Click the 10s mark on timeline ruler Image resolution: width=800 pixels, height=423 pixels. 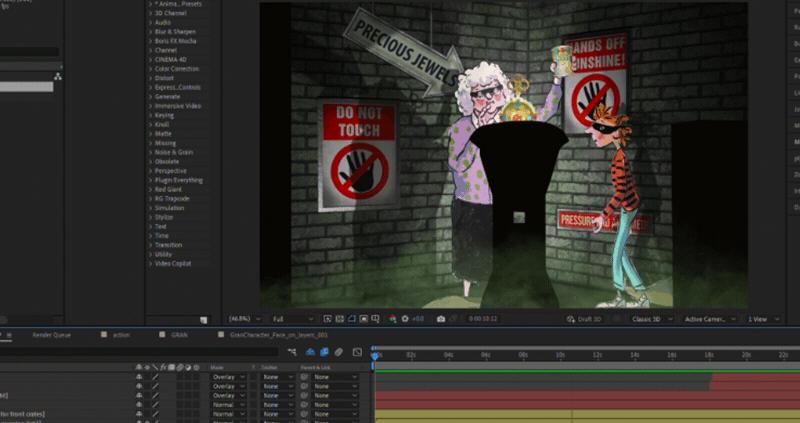pyautogui.click(x=560, y=354)
